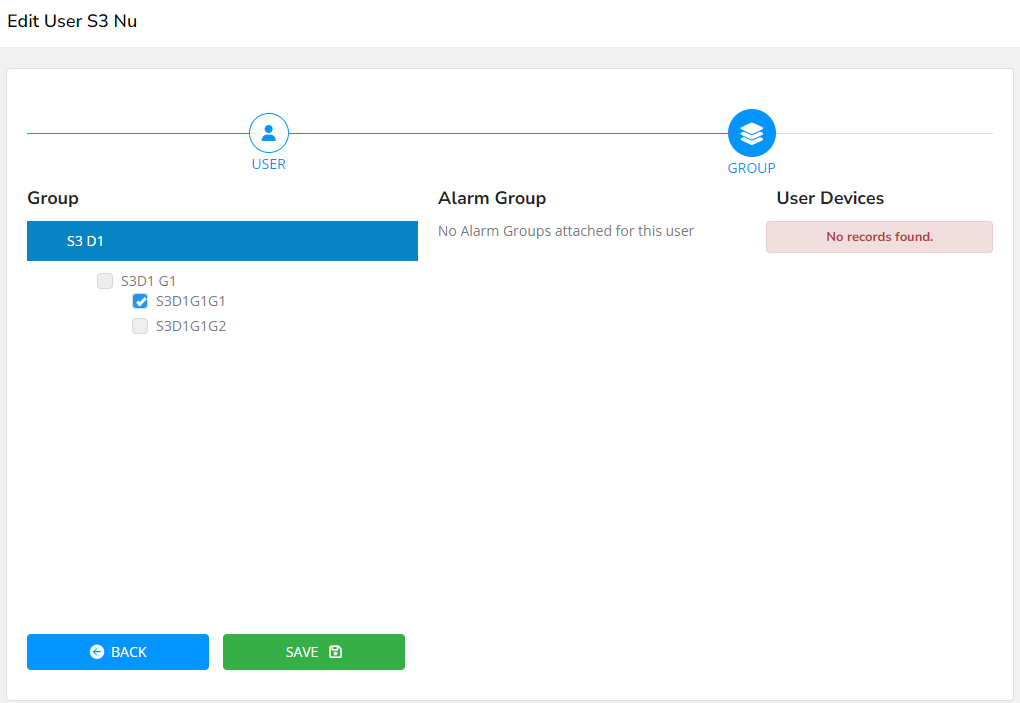Screen dimensions: 1020x703
Task: Select the S3D1G1G1 tree label
Action: pos(190,301)
